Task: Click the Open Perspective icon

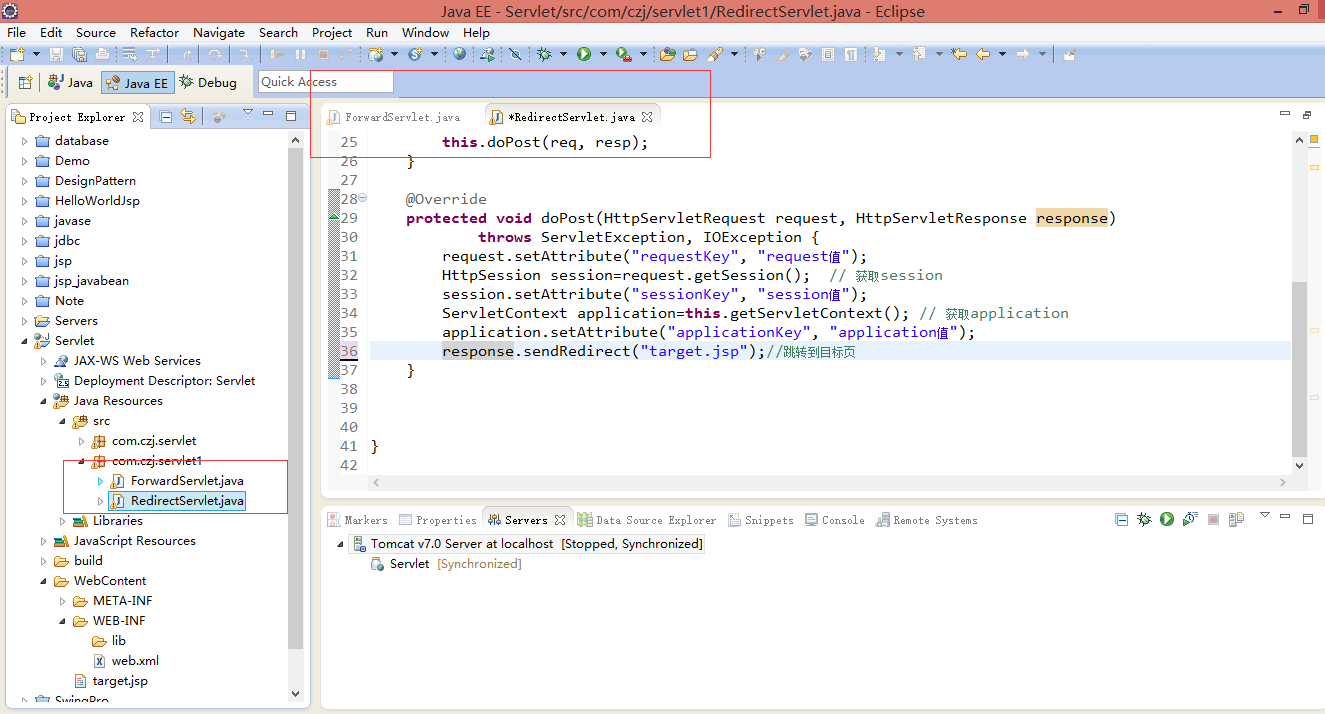Action: point(25,82)
